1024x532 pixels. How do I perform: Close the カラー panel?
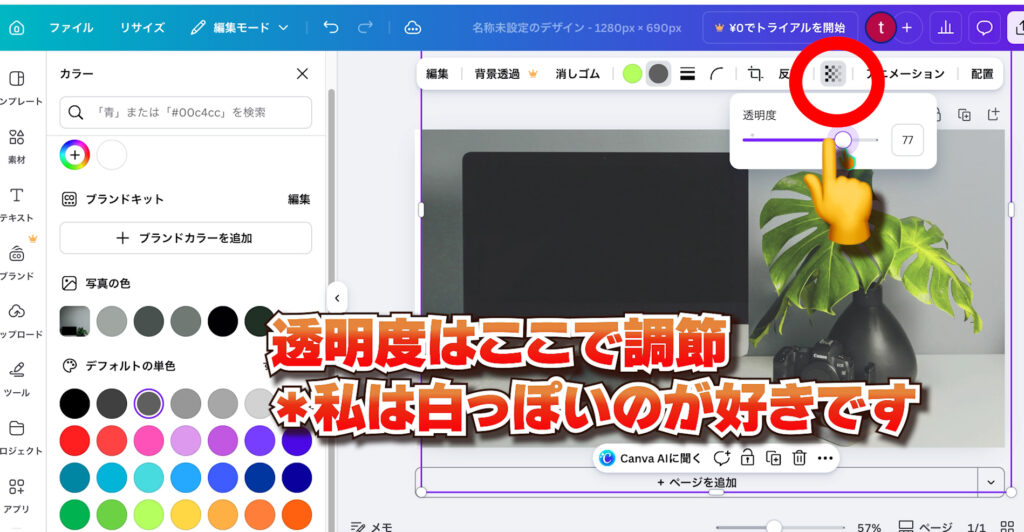[302, 73]
